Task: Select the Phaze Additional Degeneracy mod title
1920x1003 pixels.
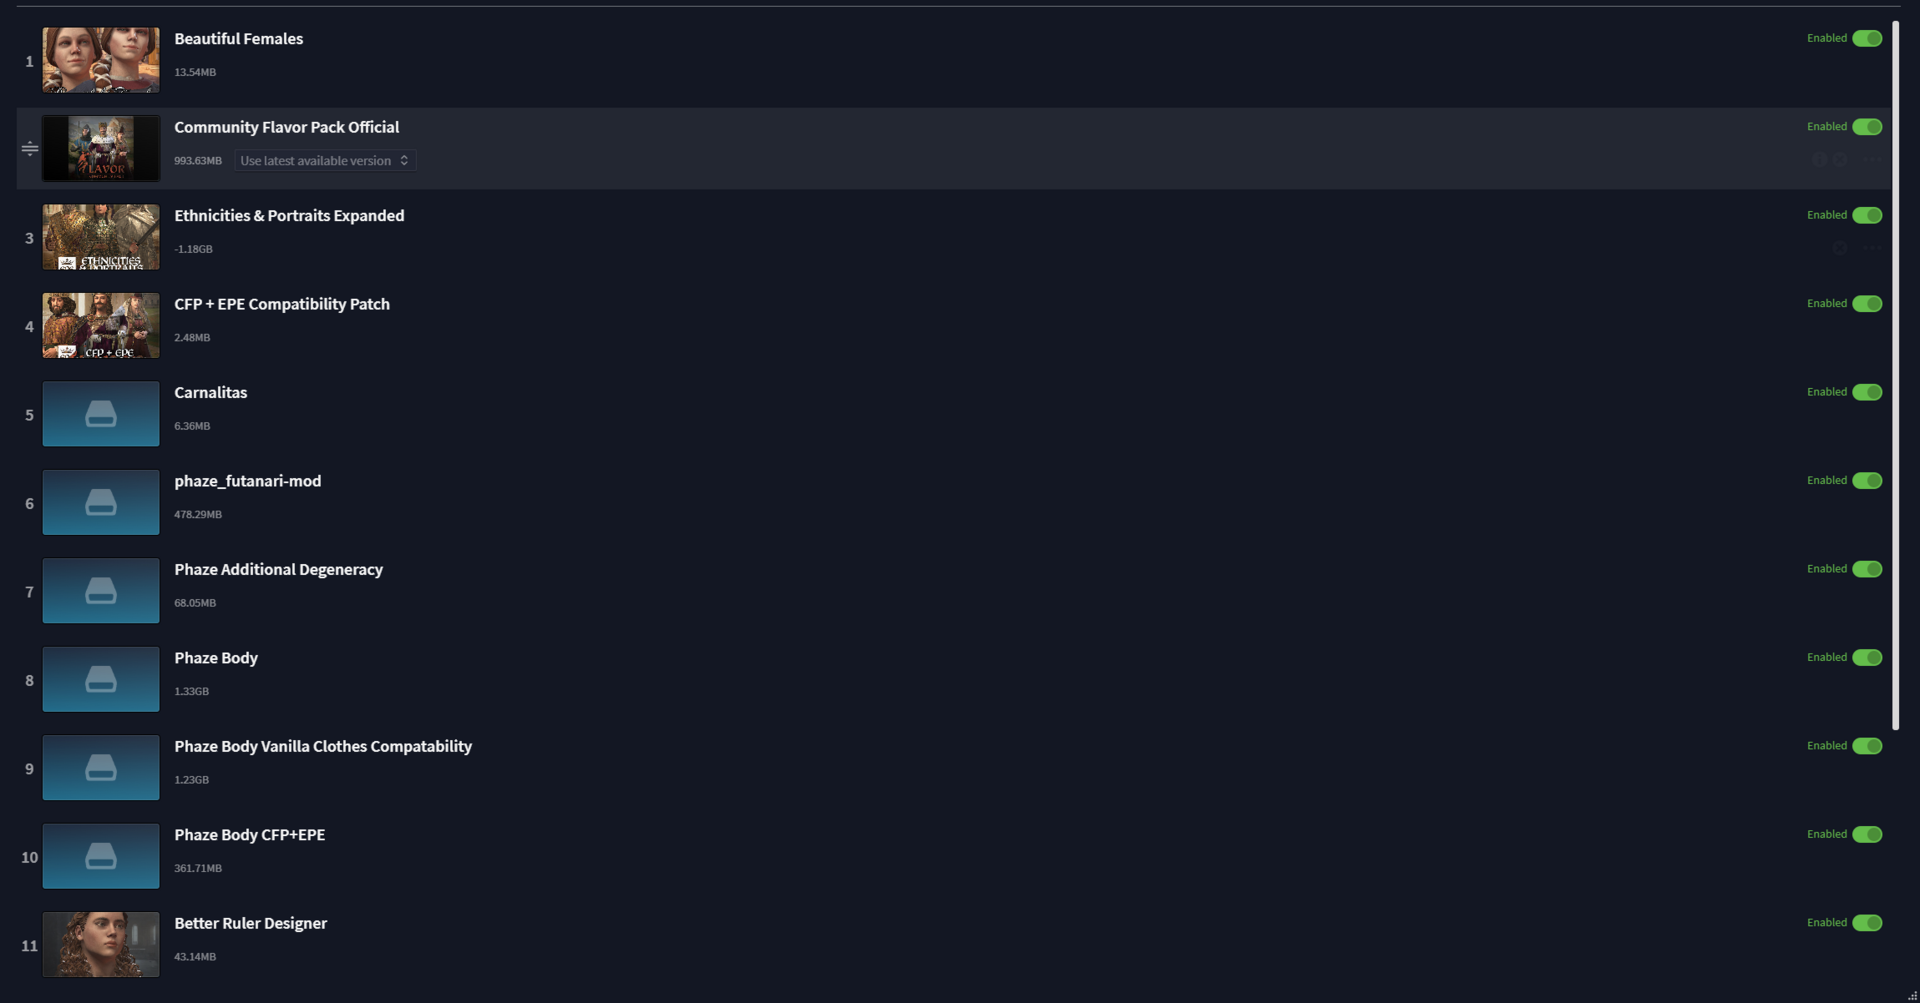Action: (x=278, y=569)
